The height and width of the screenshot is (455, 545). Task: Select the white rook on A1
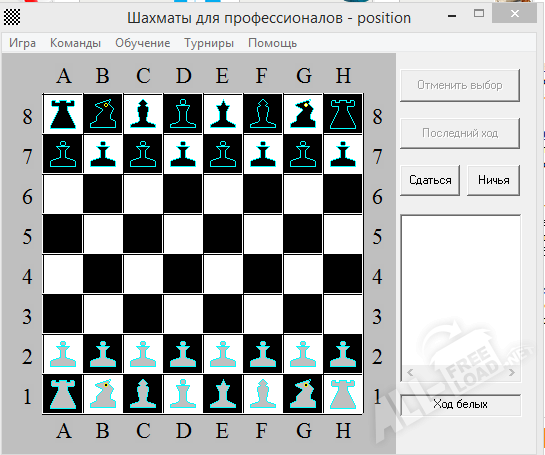click(x=63, y=394)
